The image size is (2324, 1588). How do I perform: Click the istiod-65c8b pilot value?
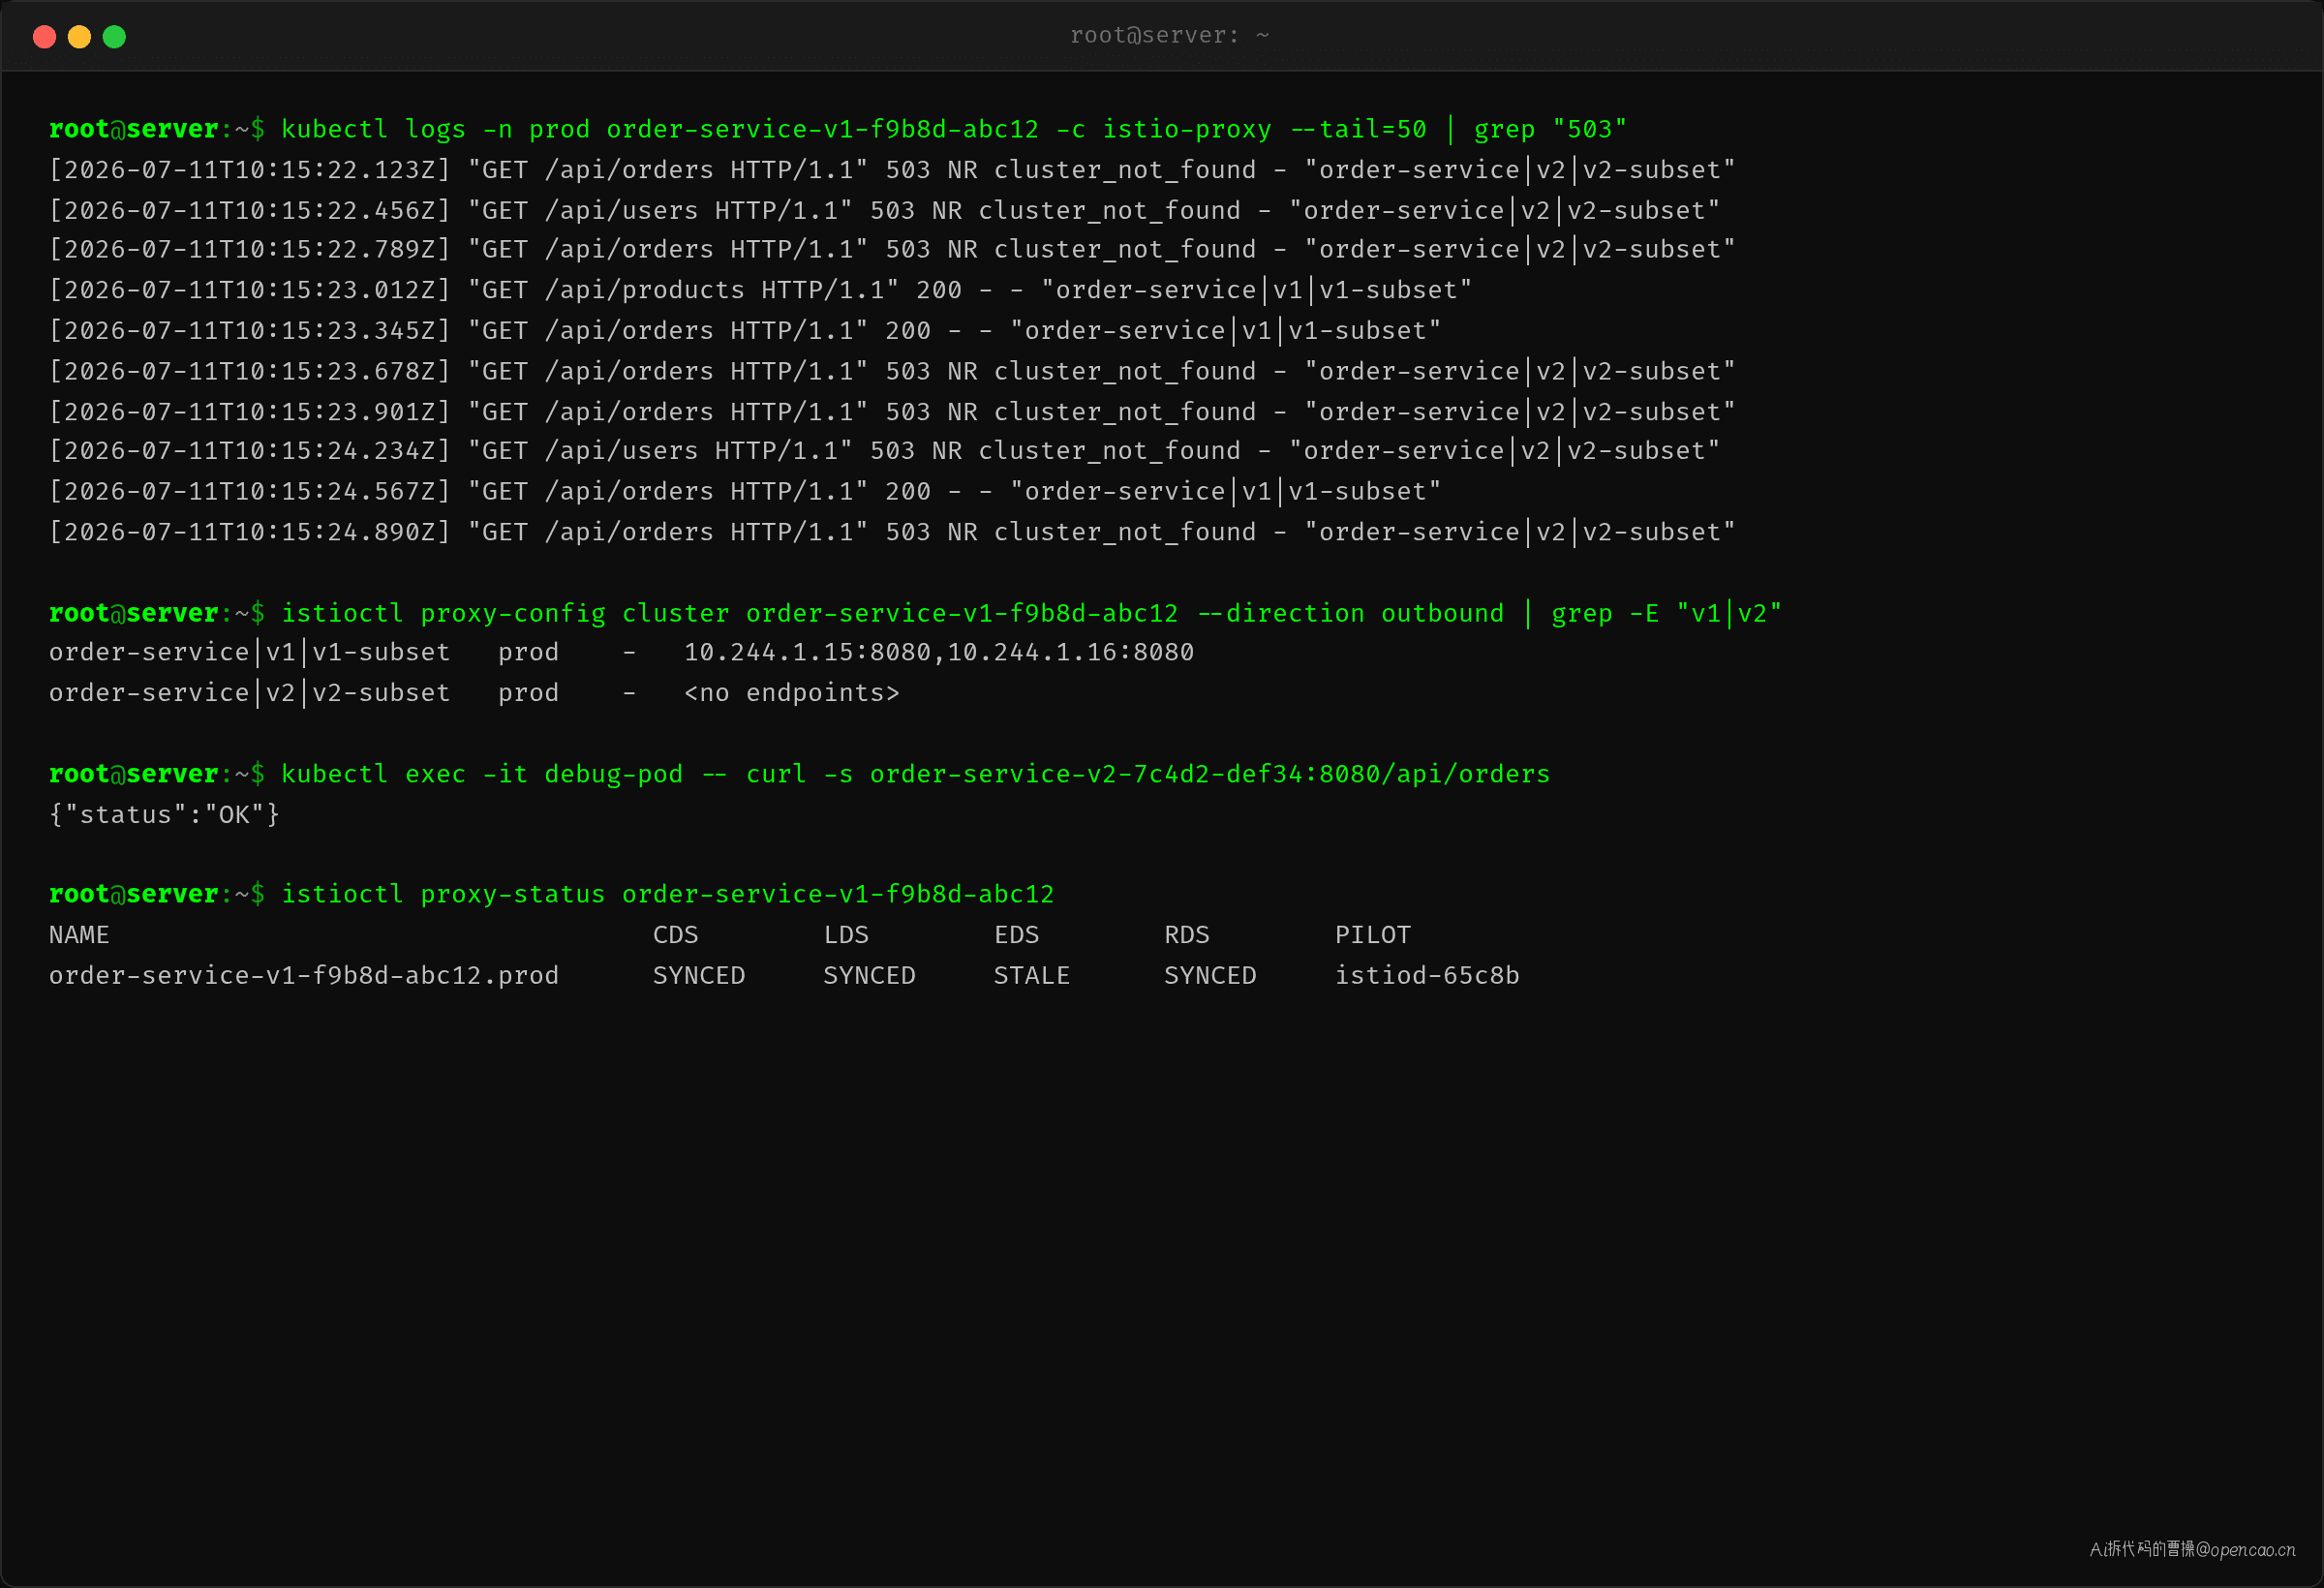pyautogui.click(x=1427, y=976)
